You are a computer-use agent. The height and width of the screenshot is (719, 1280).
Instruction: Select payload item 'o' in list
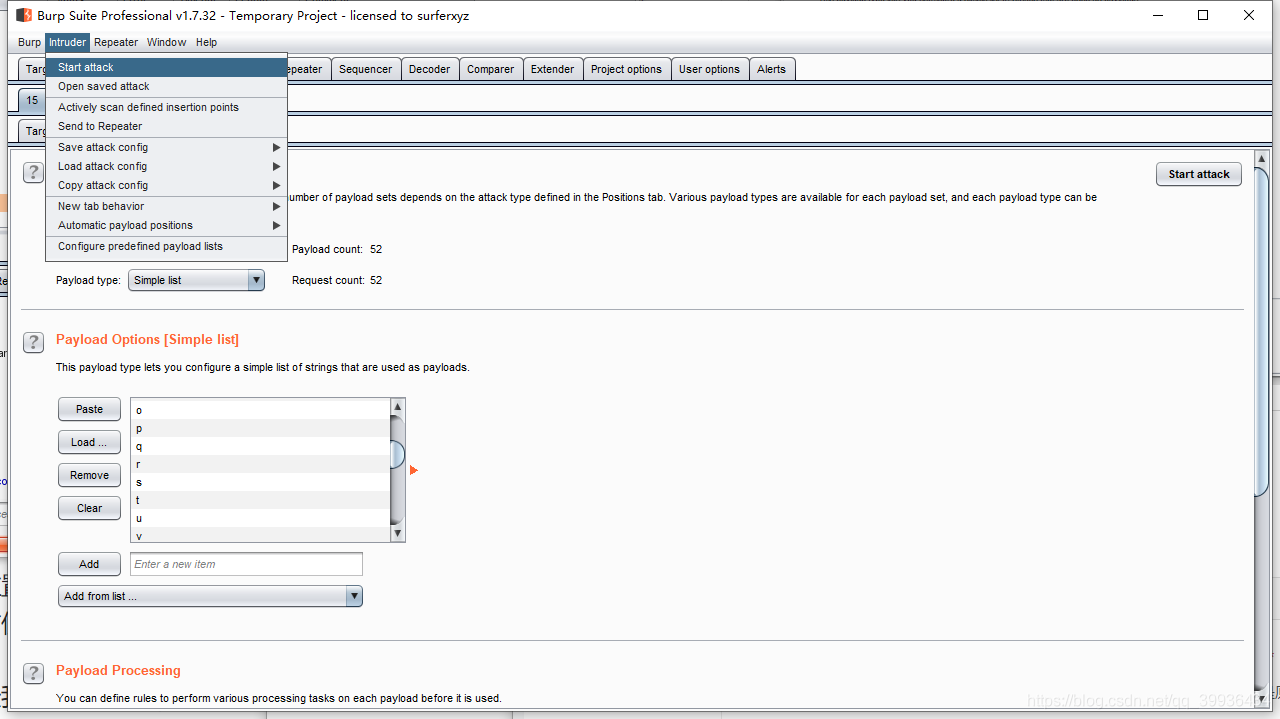(260, 410)
